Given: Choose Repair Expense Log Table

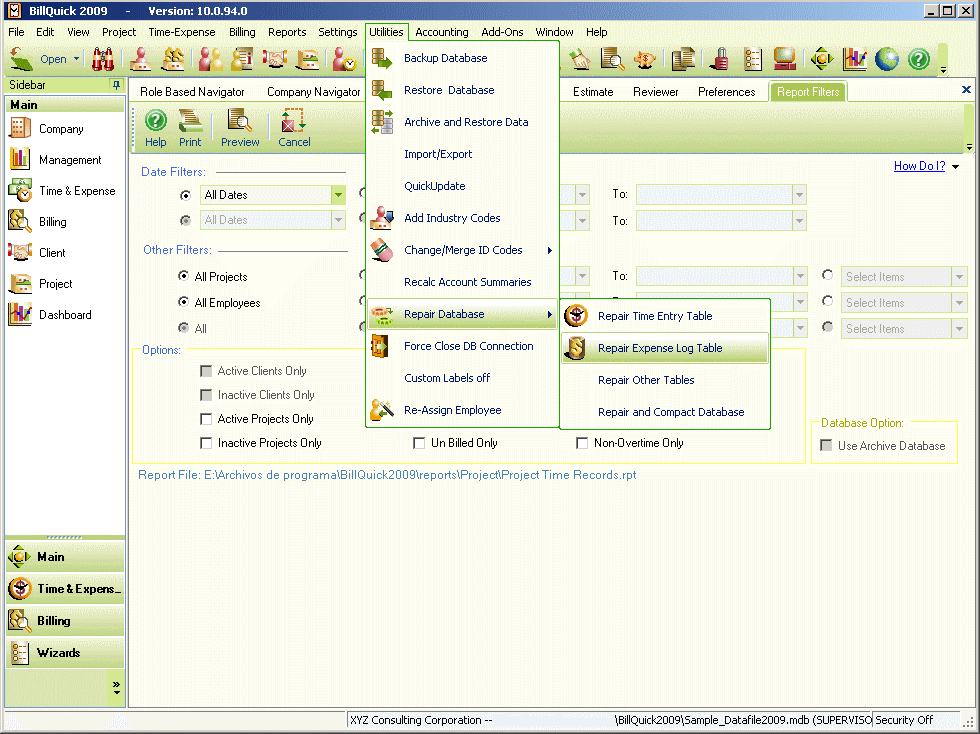Looking at the screenshot, I should tap(665, 348).
